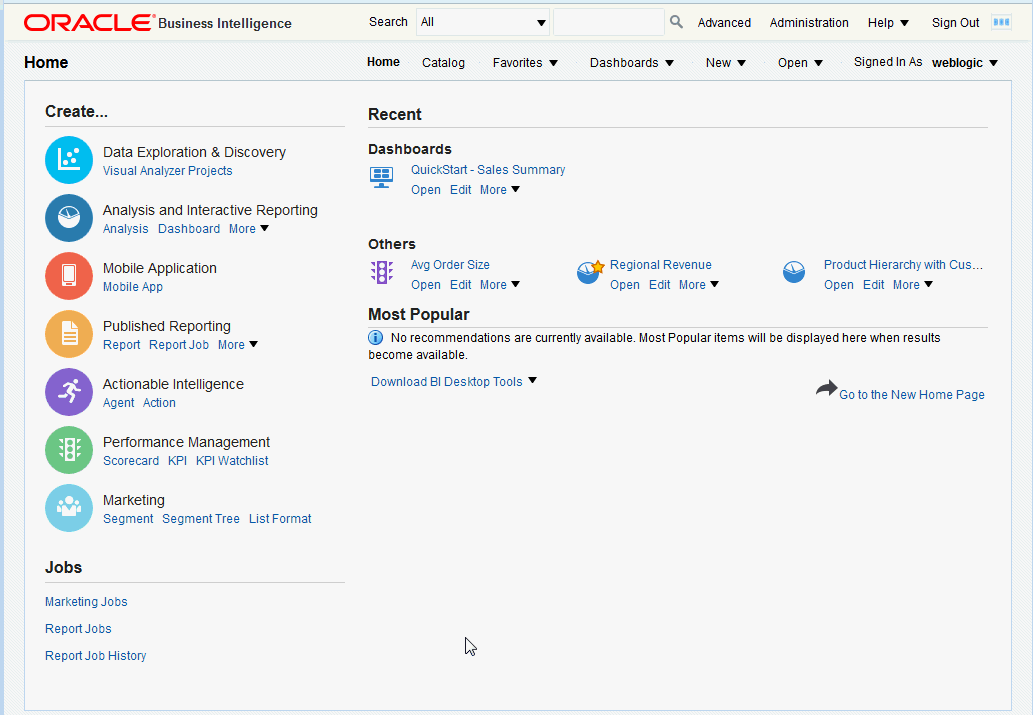Viewport: 1033px width, 715px height.
Task: Click the Regional Revenue starred analysis icon
Action: tap(590, 272)
